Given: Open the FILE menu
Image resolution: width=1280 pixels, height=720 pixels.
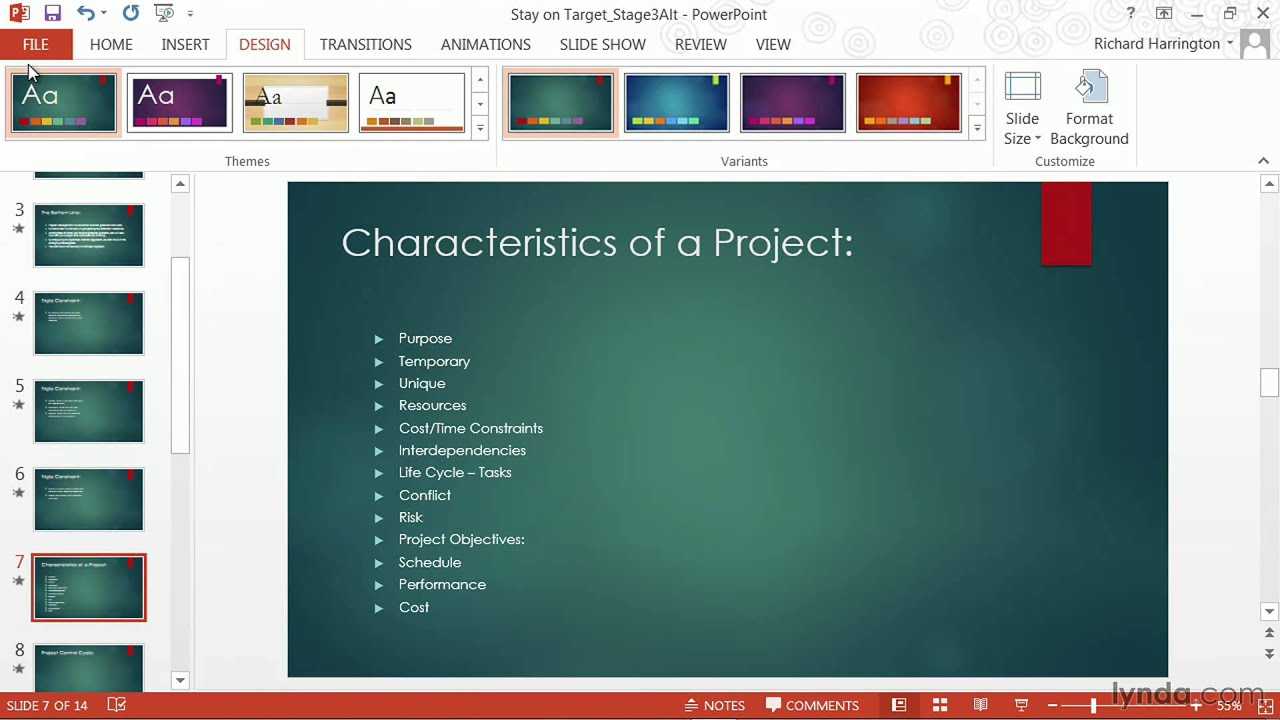Looking at the screenshot, I should [35, 44].
